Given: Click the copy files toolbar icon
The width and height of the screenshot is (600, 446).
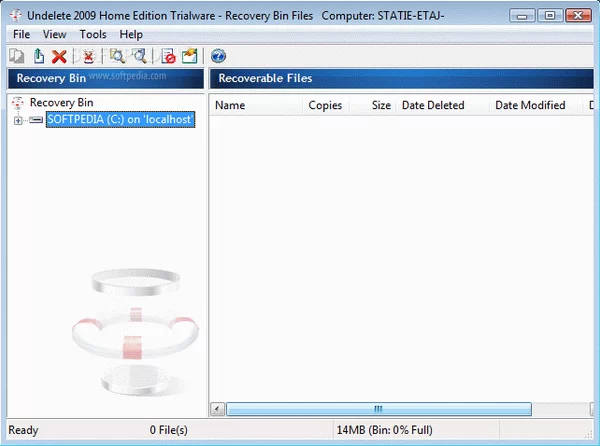Looking at the screenshot, I should pos(16,56).
